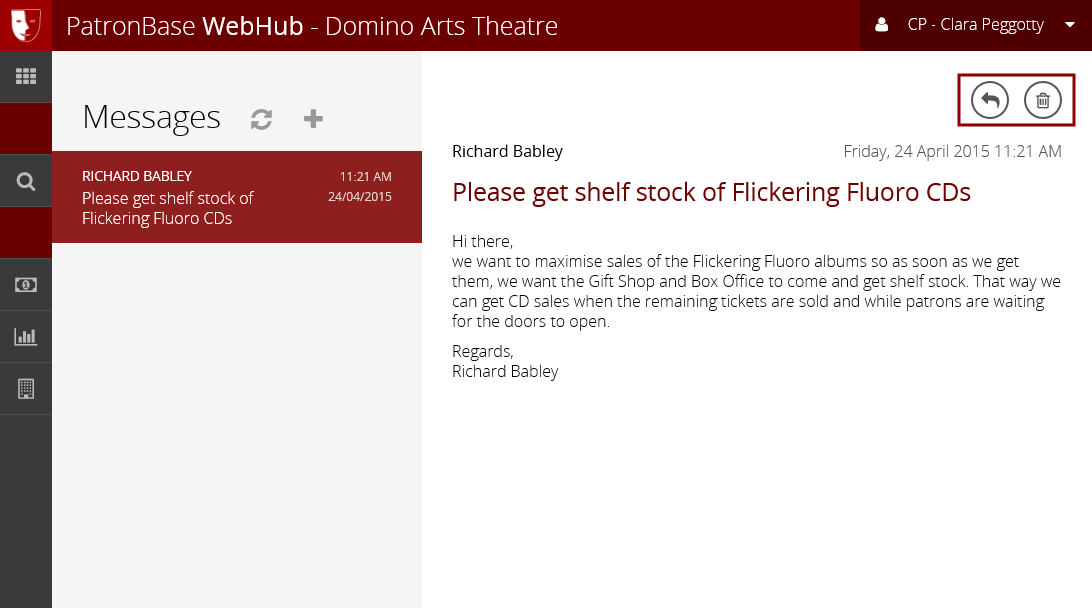Reply to the open message
1092x608 pixels.
(990, 100)
